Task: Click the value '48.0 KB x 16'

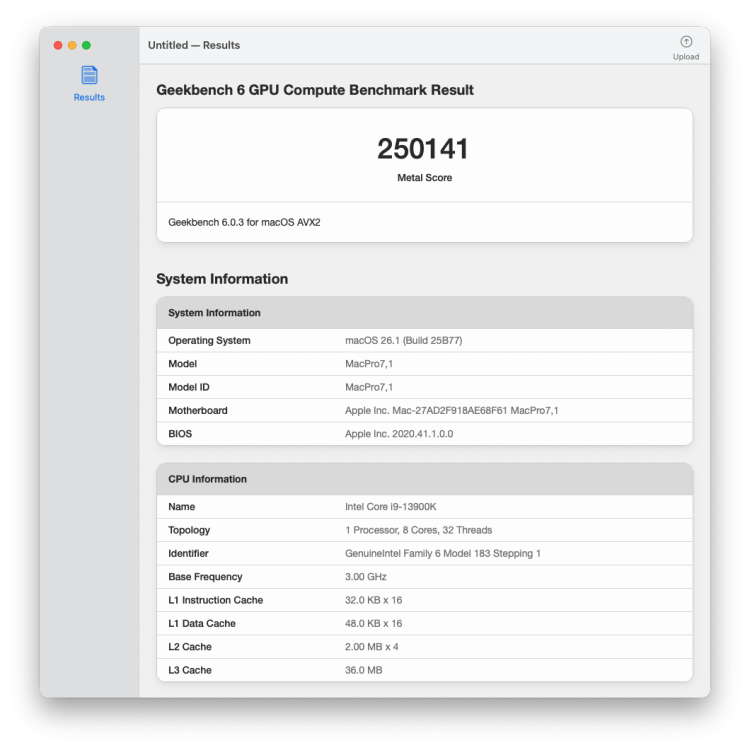Action: tap(374, 624)
